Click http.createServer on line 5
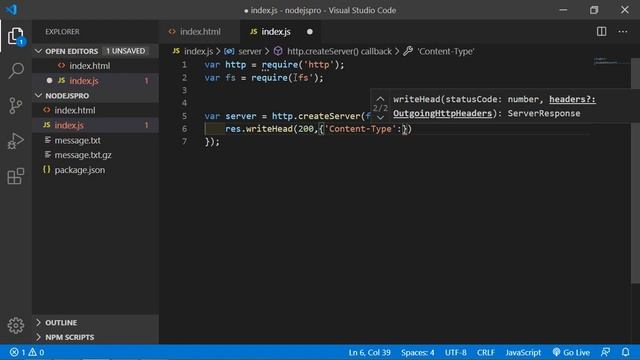The width and height of the screenshot is (640, 360). click(x=316, y=116)
